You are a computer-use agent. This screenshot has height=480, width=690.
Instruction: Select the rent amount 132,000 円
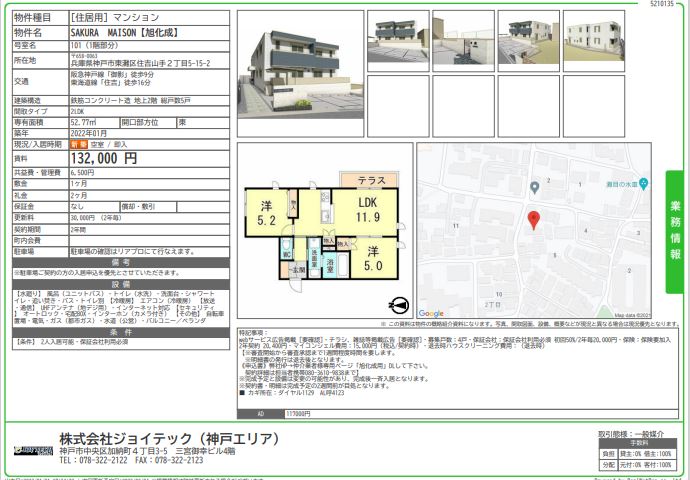click(104, 158)
